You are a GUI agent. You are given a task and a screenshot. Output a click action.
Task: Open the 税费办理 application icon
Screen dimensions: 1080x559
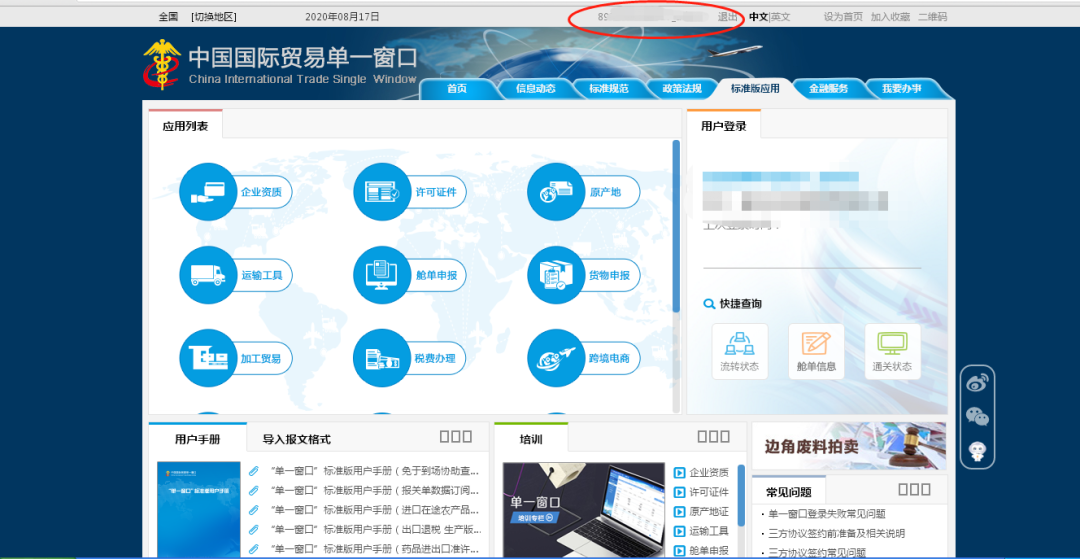(381, 358)
